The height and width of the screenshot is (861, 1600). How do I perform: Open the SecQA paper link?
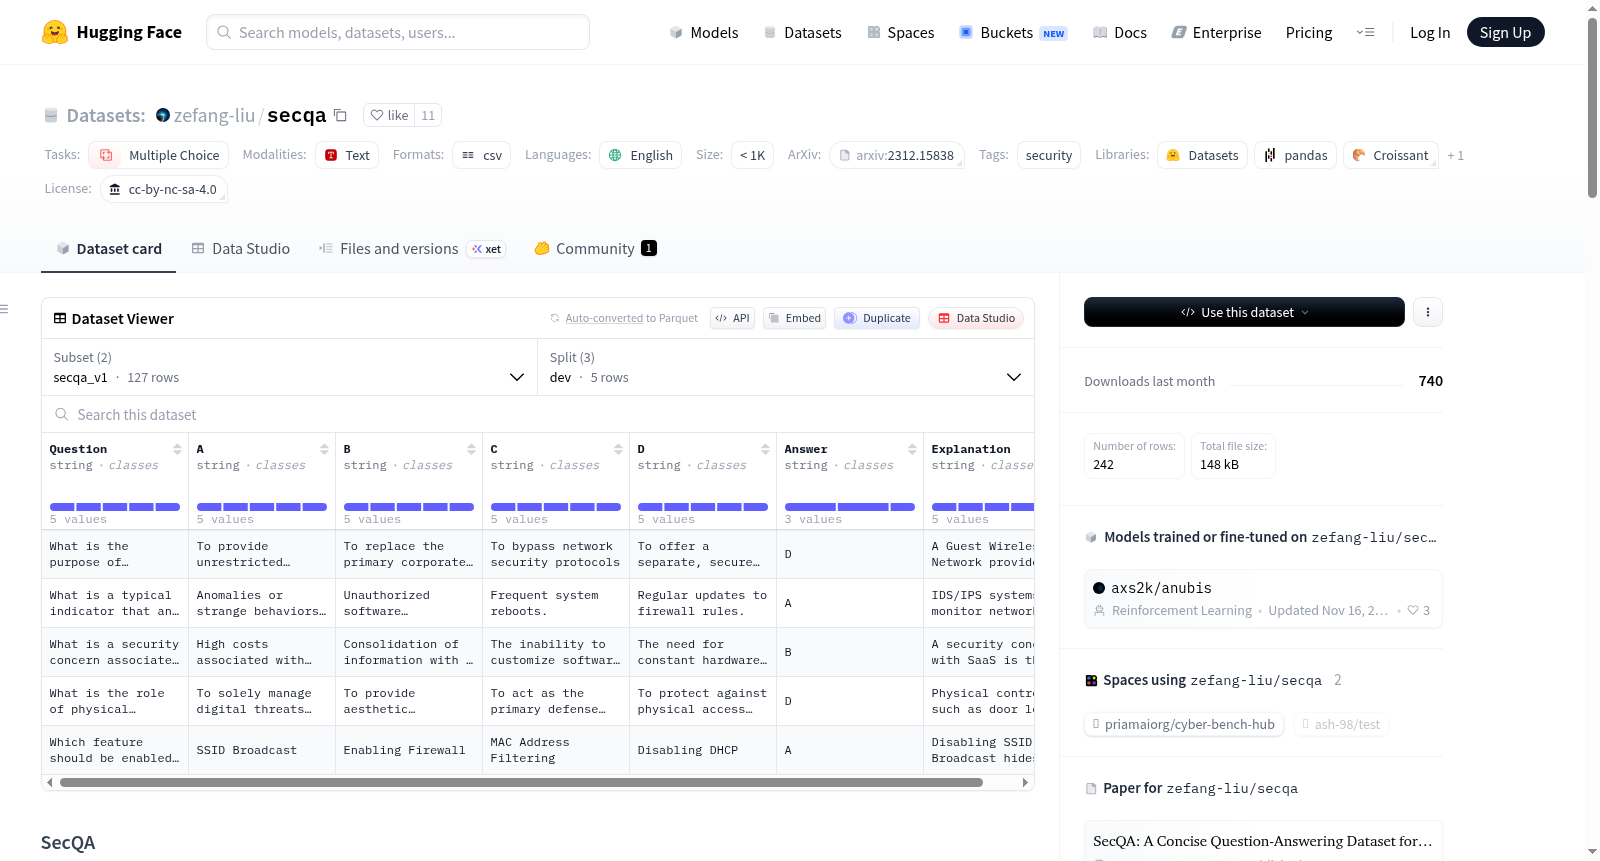(x=1263, y=841)
